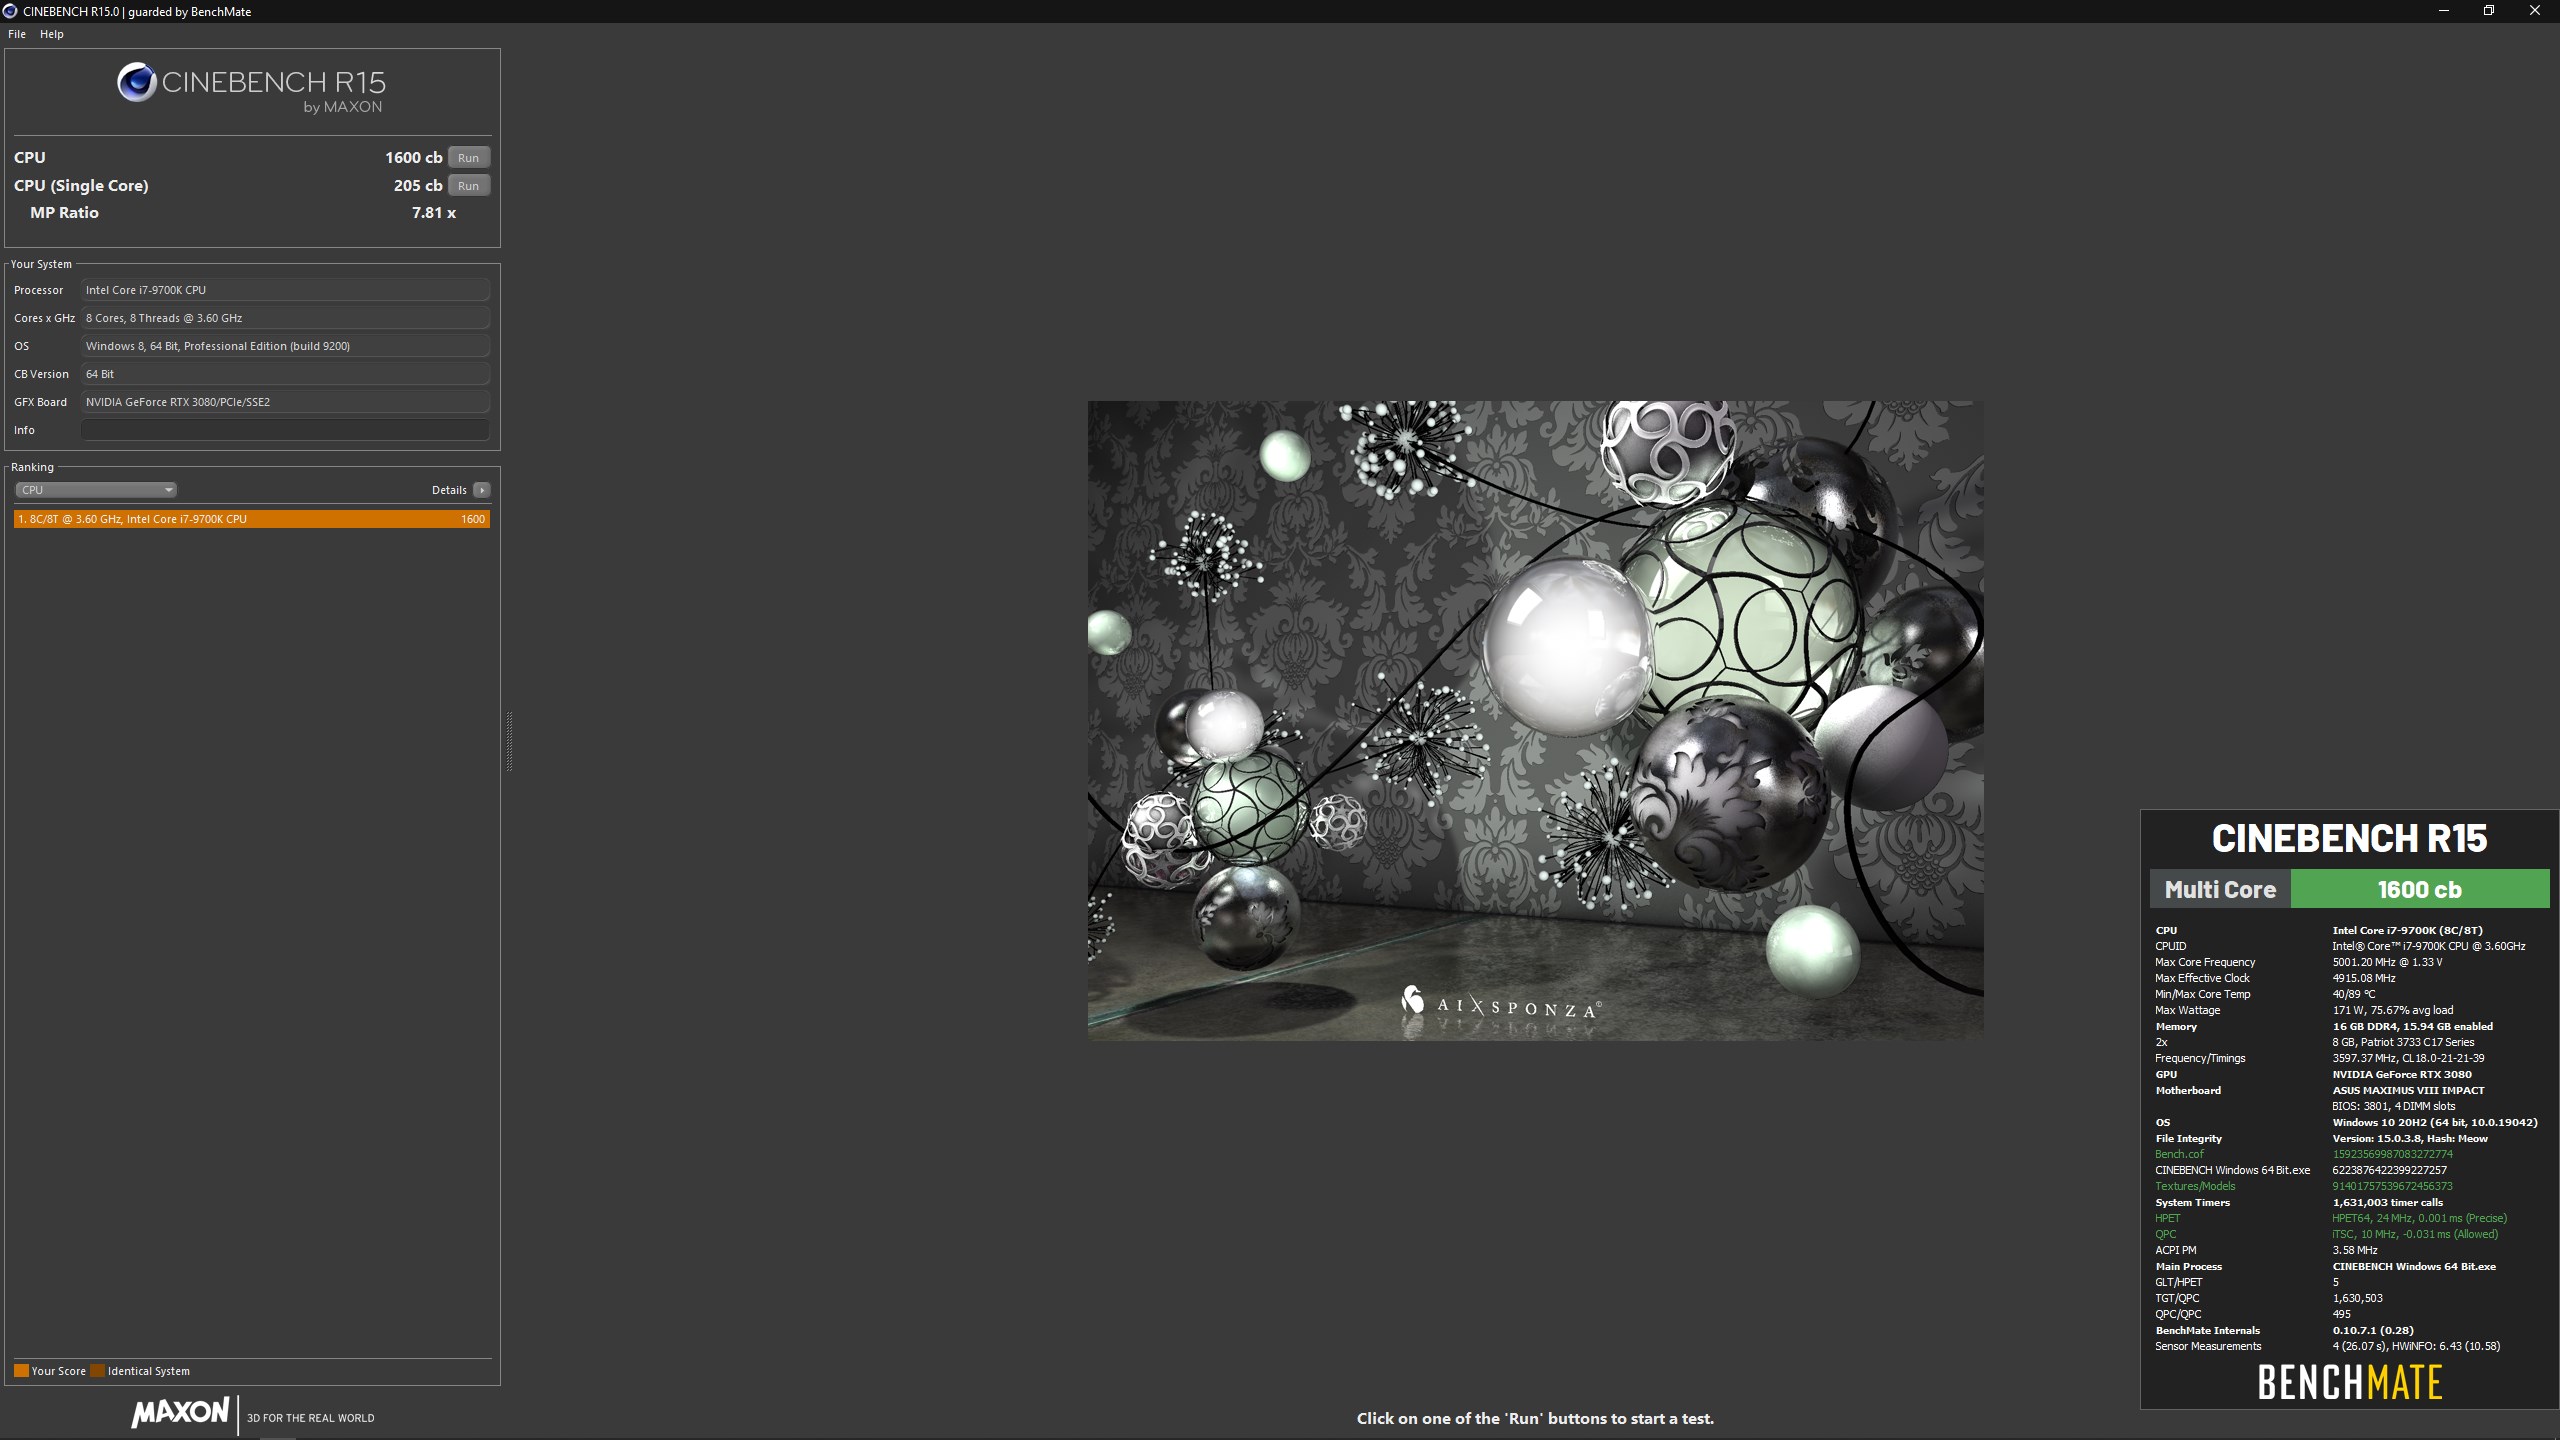Click the BENCHMATE logo in overlay
This screenshot has height=1440, width=2560.
pos(2349,1383)
